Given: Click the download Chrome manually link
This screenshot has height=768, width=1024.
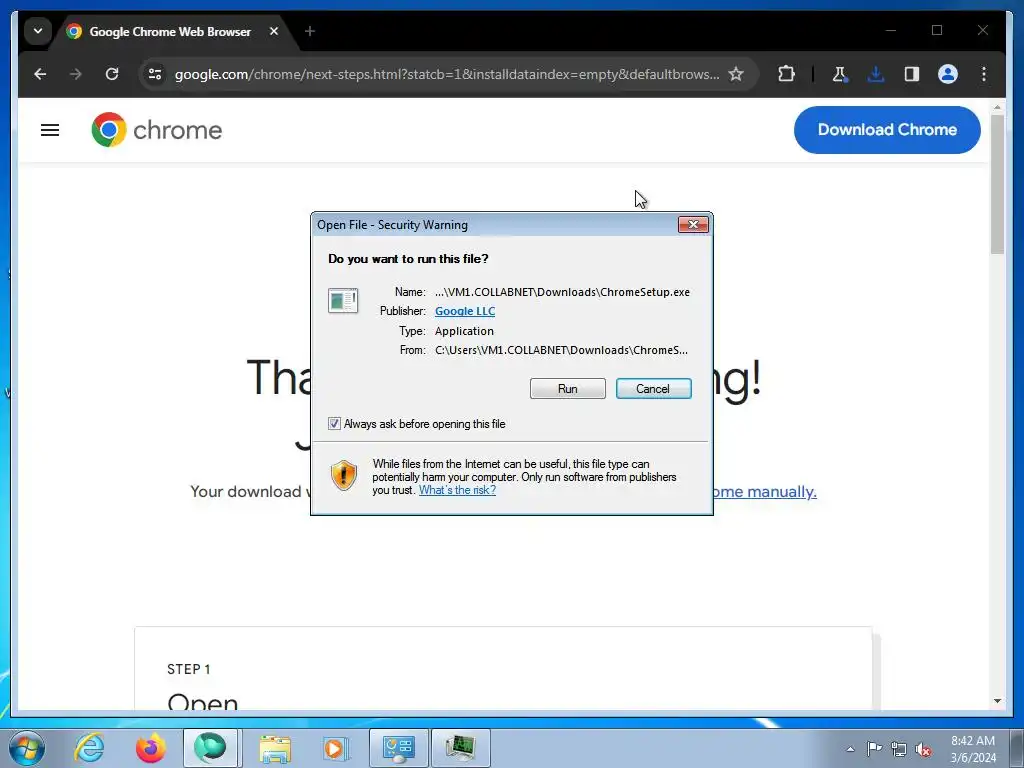Looking at the screenshot, I should [764, 492].
